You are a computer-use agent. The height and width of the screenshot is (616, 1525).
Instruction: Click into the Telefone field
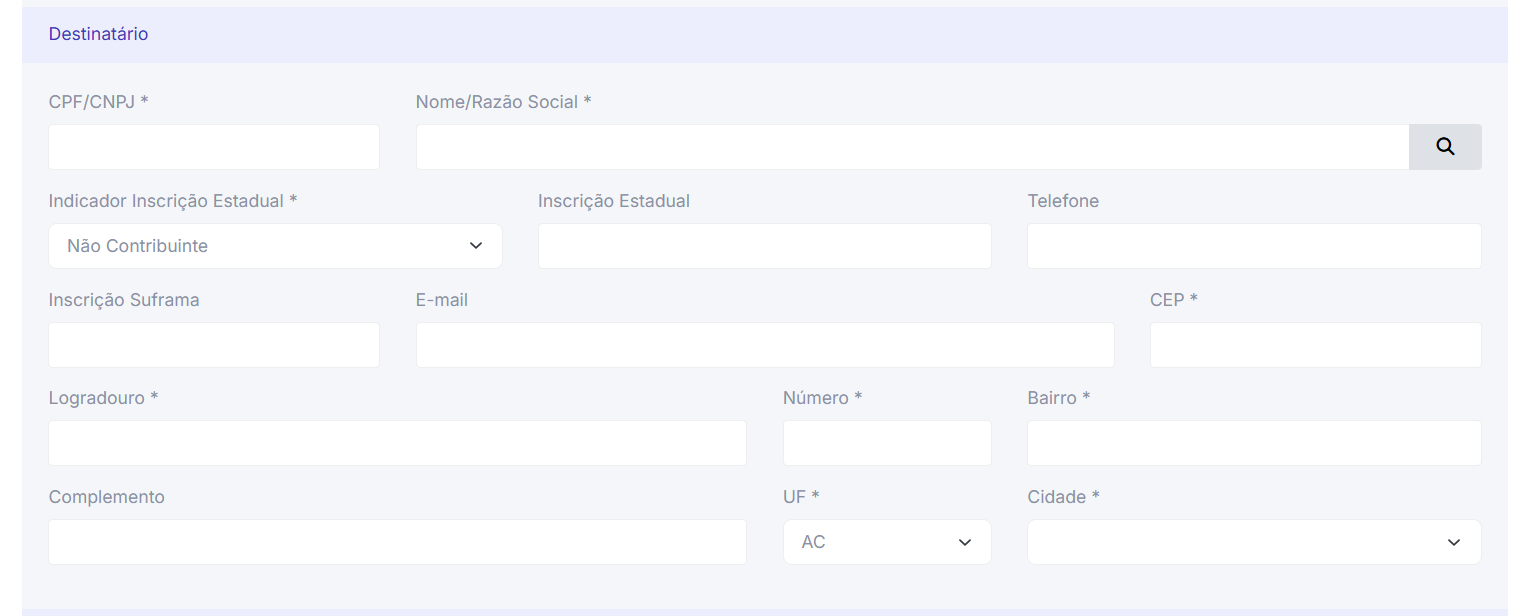pyautogui.click(x=1254, y=246)
